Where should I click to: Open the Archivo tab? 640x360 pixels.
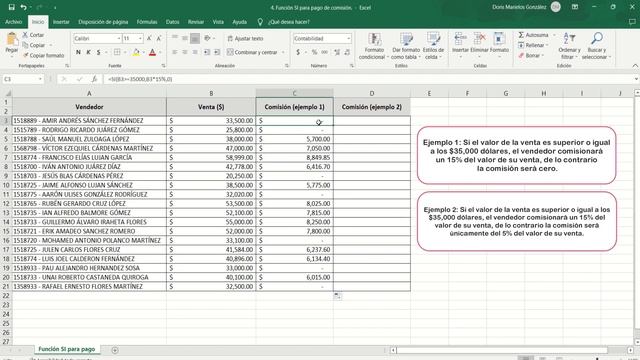point(13,22)
